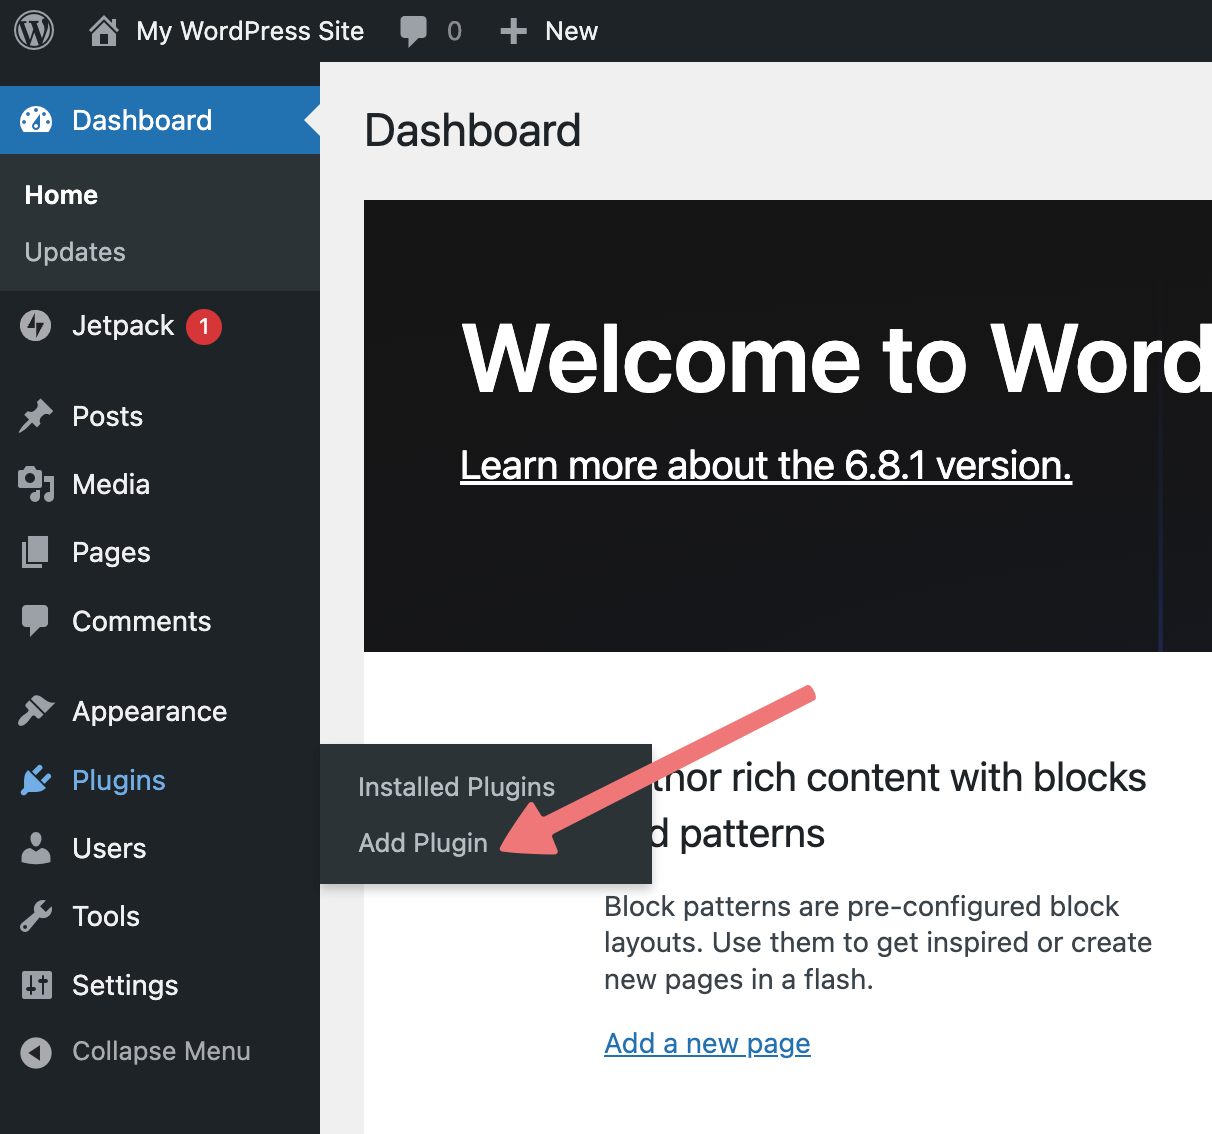Choose Installed Plugins from the flyout

coord(456,787)
